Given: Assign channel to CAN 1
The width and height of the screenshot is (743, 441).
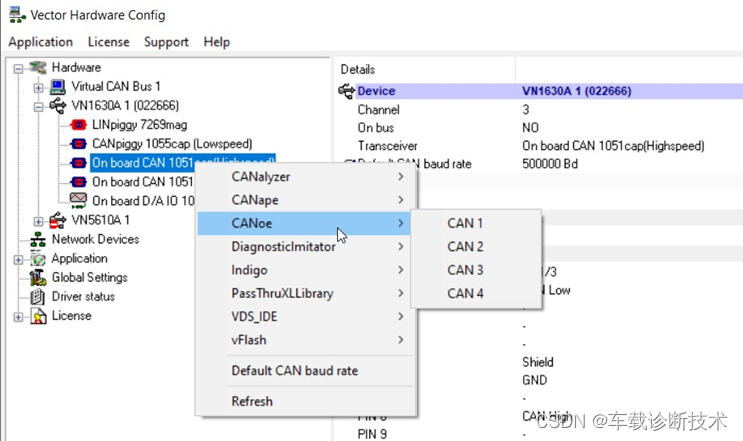Looking at the screenshot, I should pyautogui.click(x=476, y=223).
